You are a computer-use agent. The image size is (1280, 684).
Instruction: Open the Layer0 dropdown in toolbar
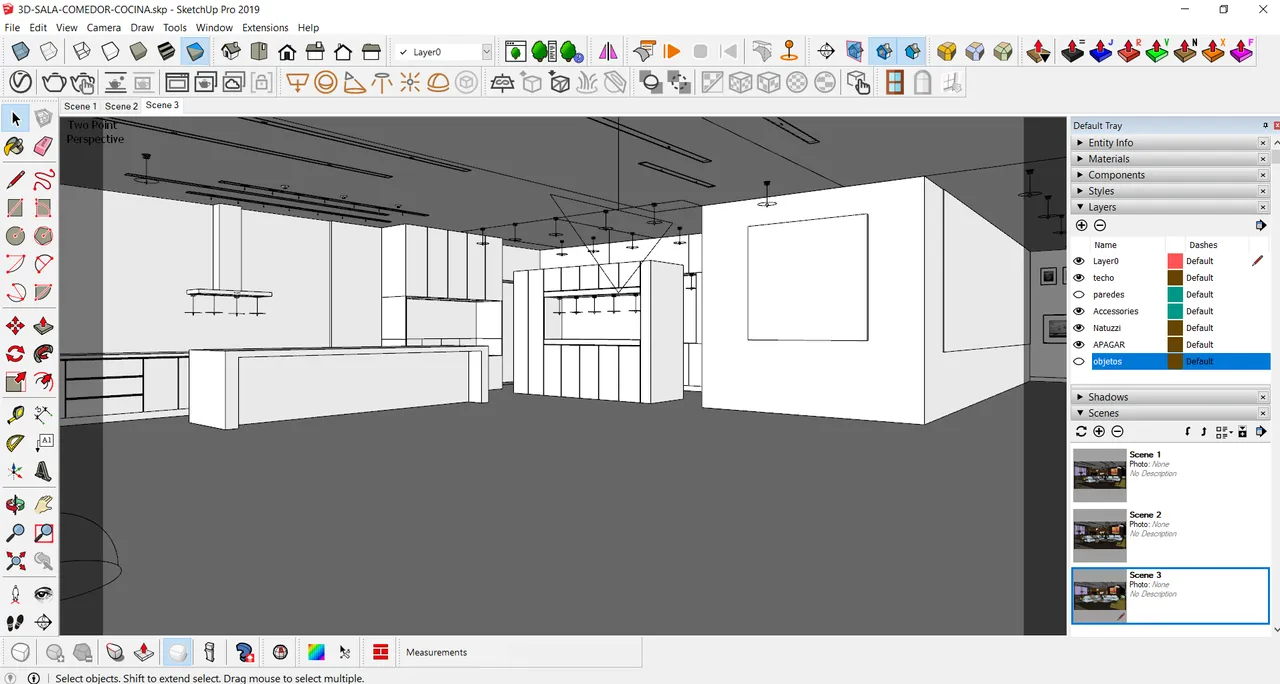coord(486,51)
